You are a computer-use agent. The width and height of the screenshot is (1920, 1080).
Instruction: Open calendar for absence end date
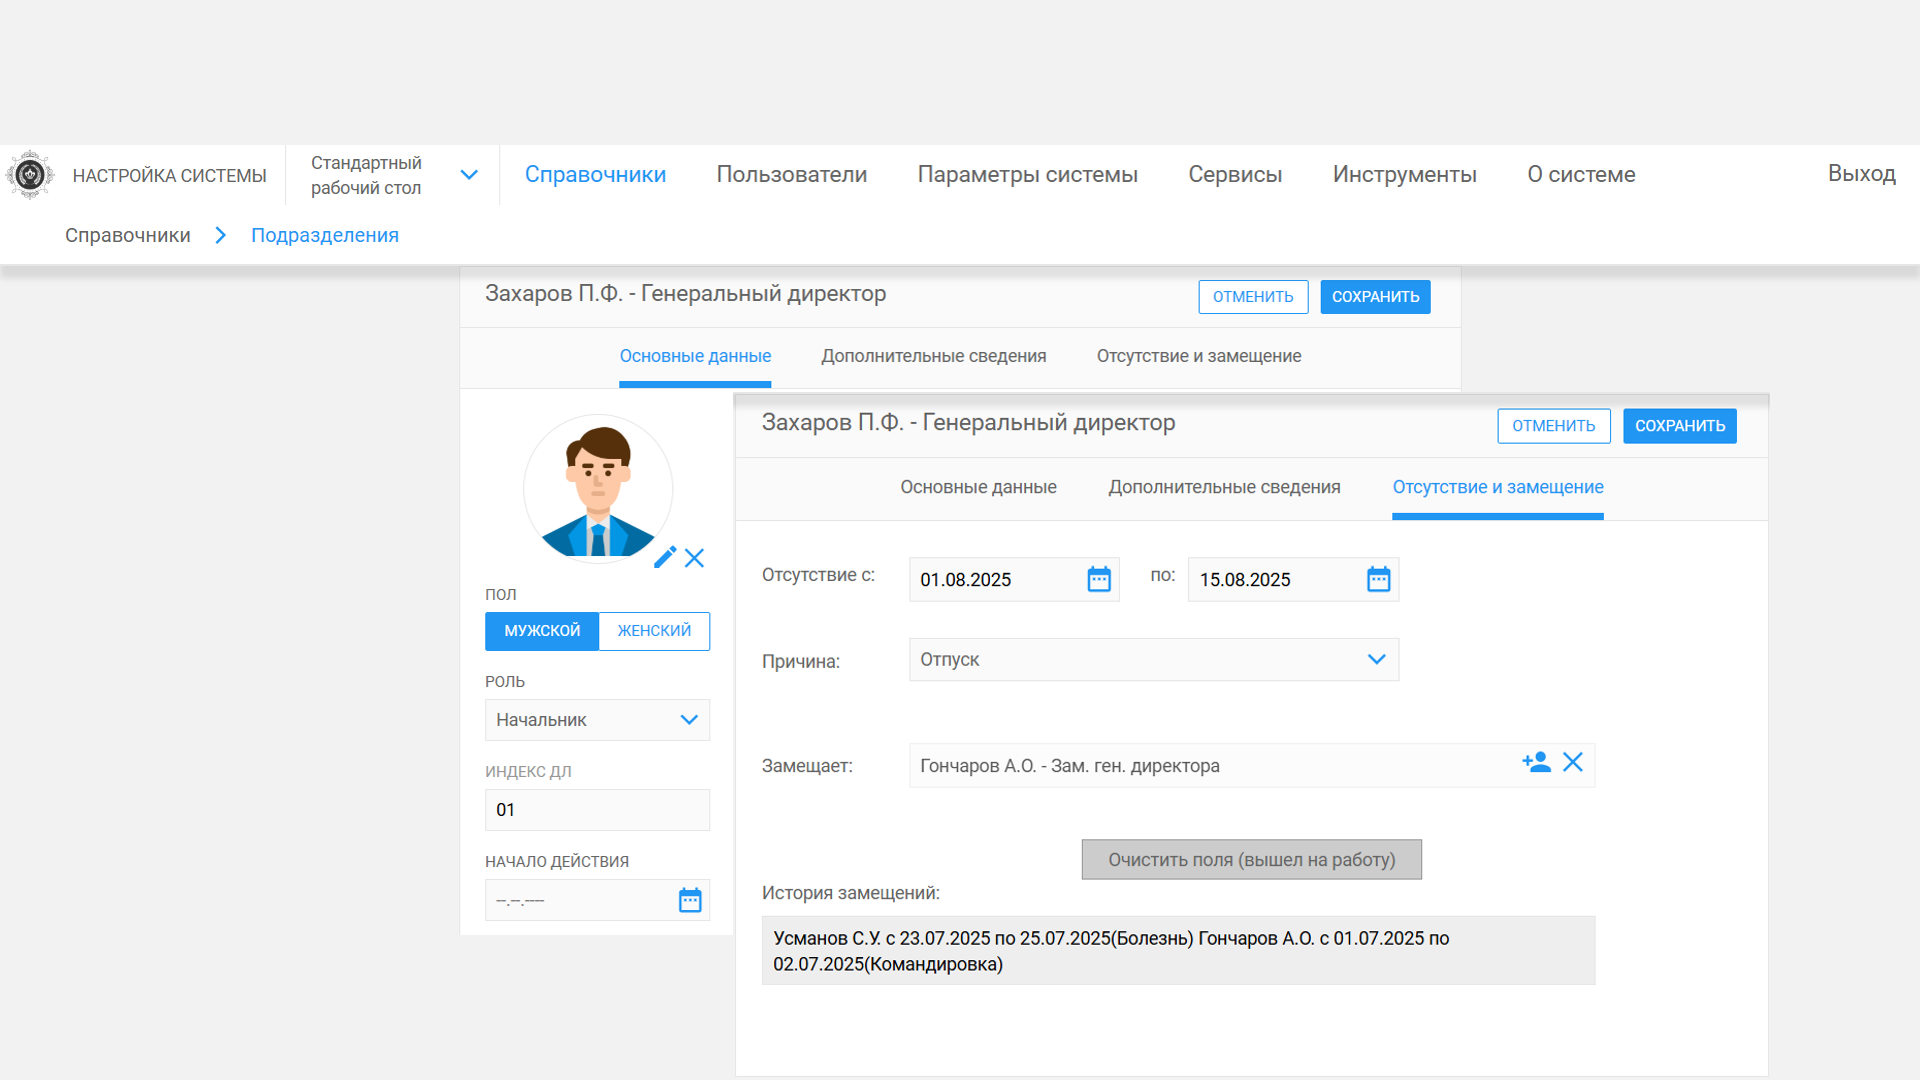pyautogui.click(x=1378, y=579)
